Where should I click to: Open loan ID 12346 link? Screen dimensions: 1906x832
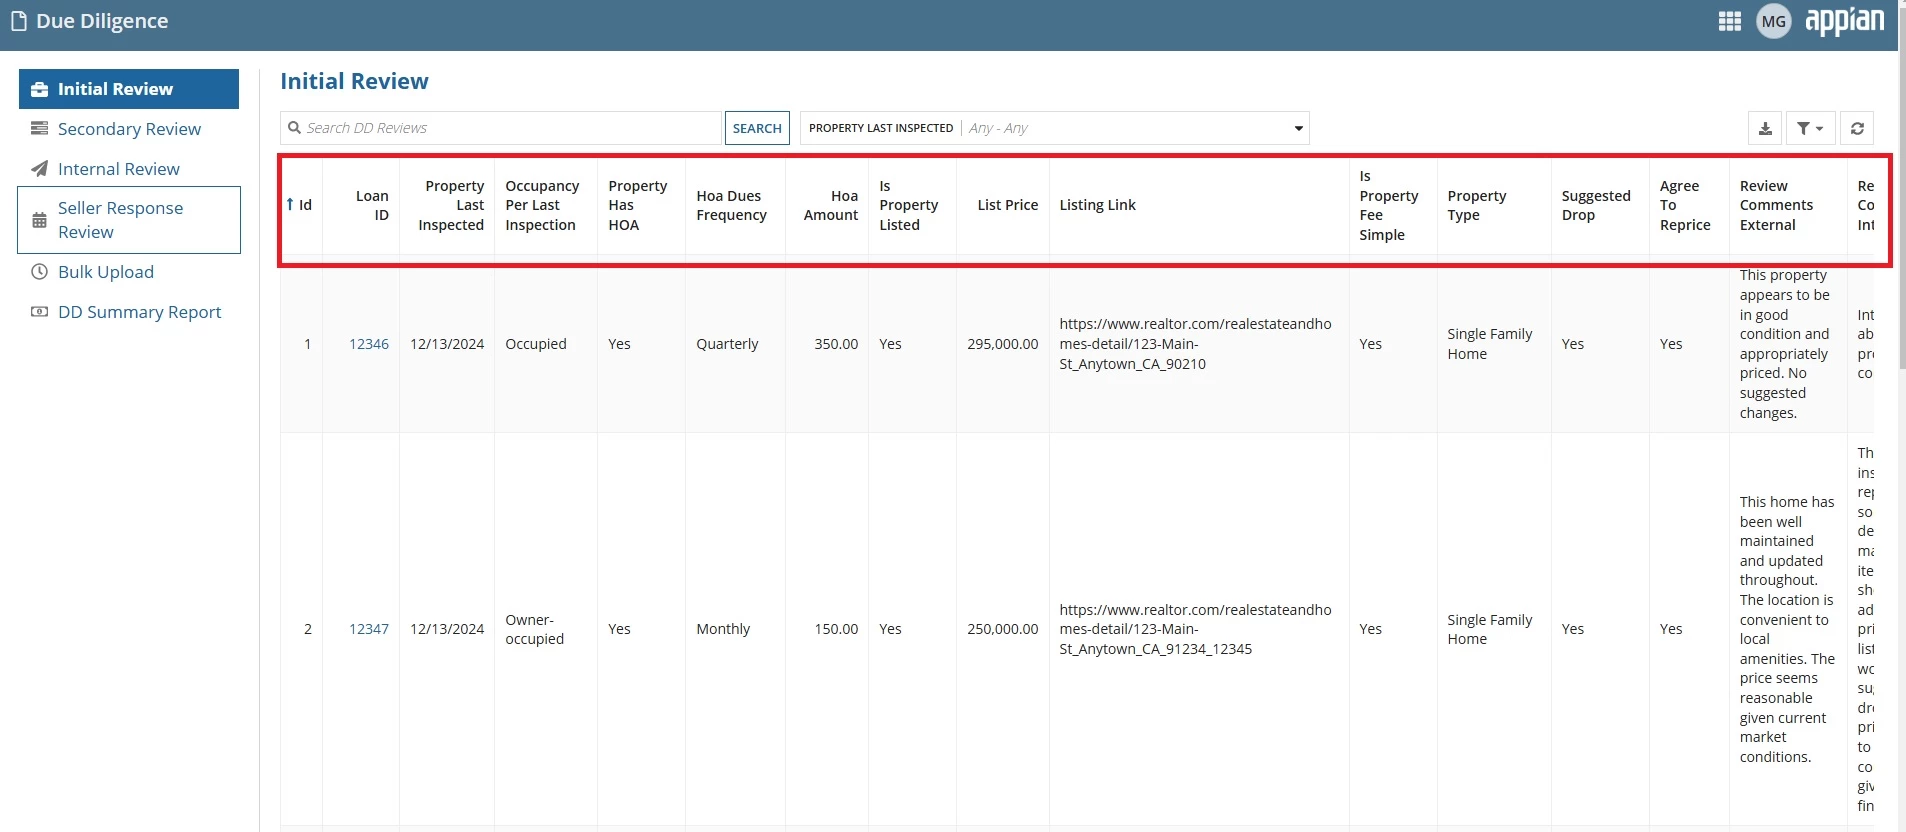click(x=369, y=344)
